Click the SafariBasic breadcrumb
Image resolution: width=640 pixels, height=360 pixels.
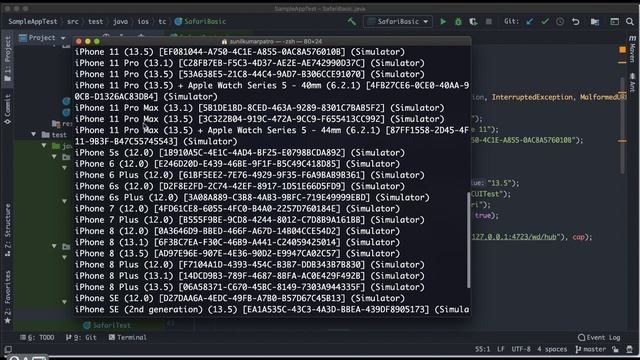tap(200, 22)
